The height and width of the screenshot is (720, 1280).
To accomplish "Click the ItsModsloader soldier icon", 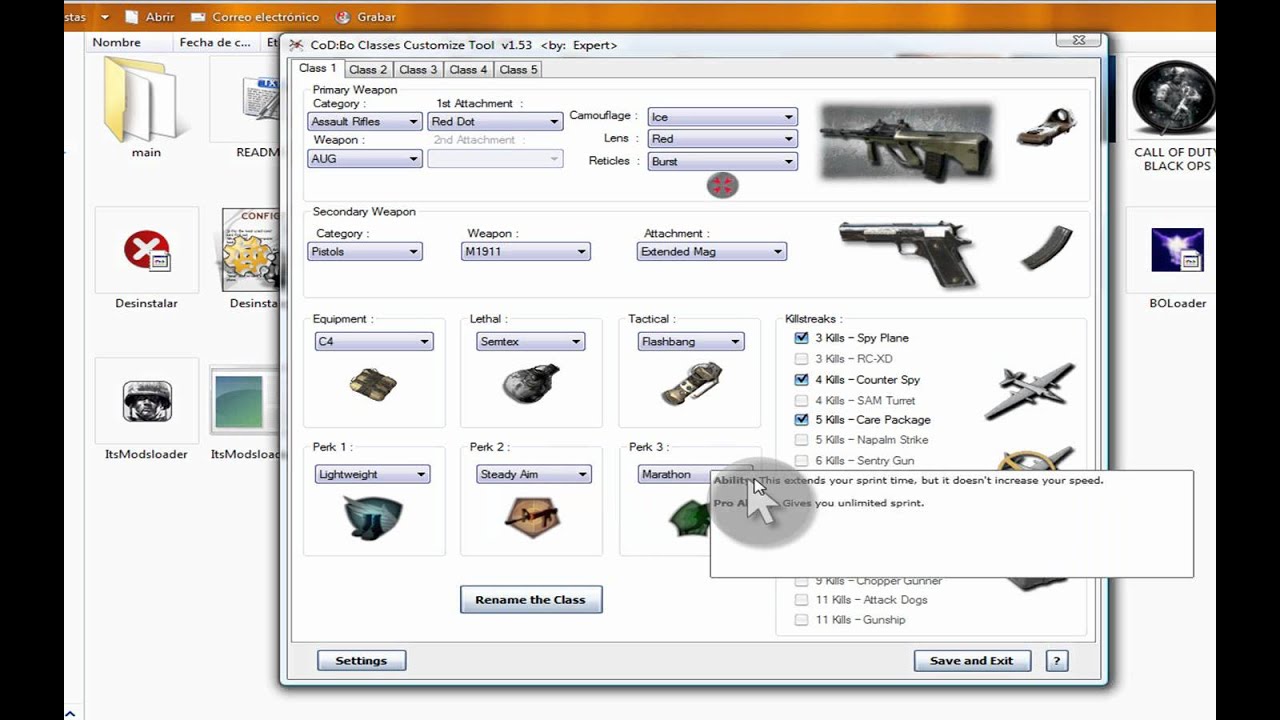I will 147,401.
